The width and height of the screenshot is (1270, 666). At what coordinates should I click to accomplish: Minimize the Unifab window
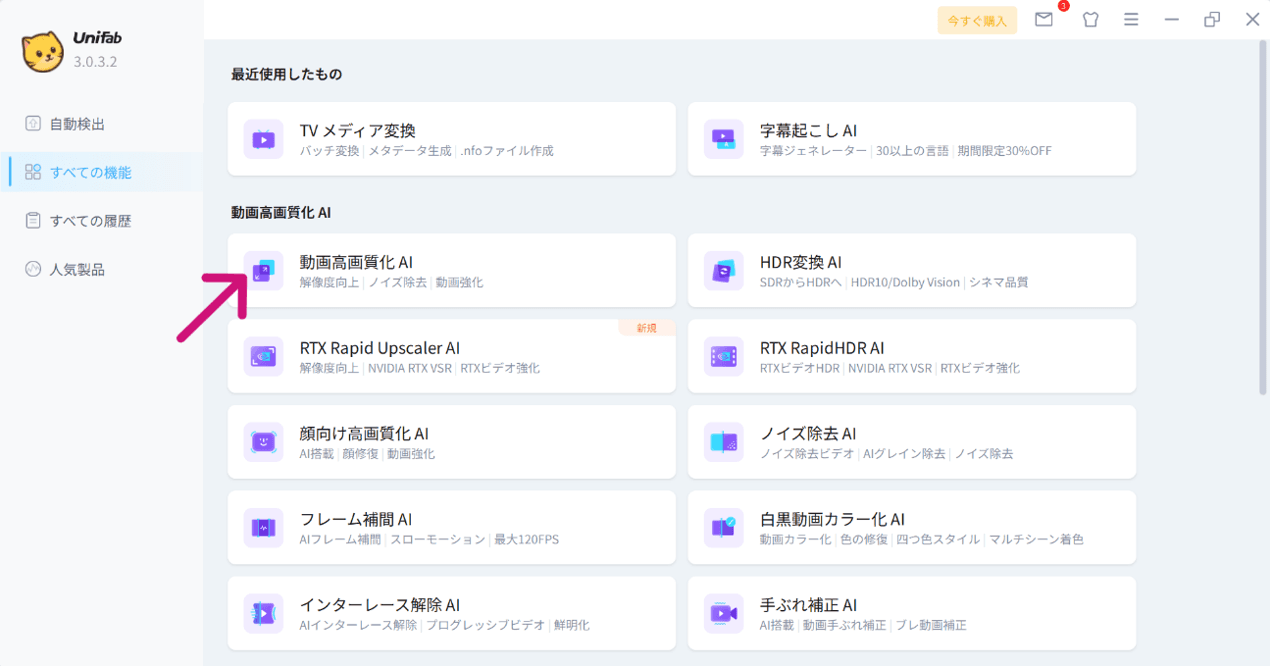point(1172,20)
